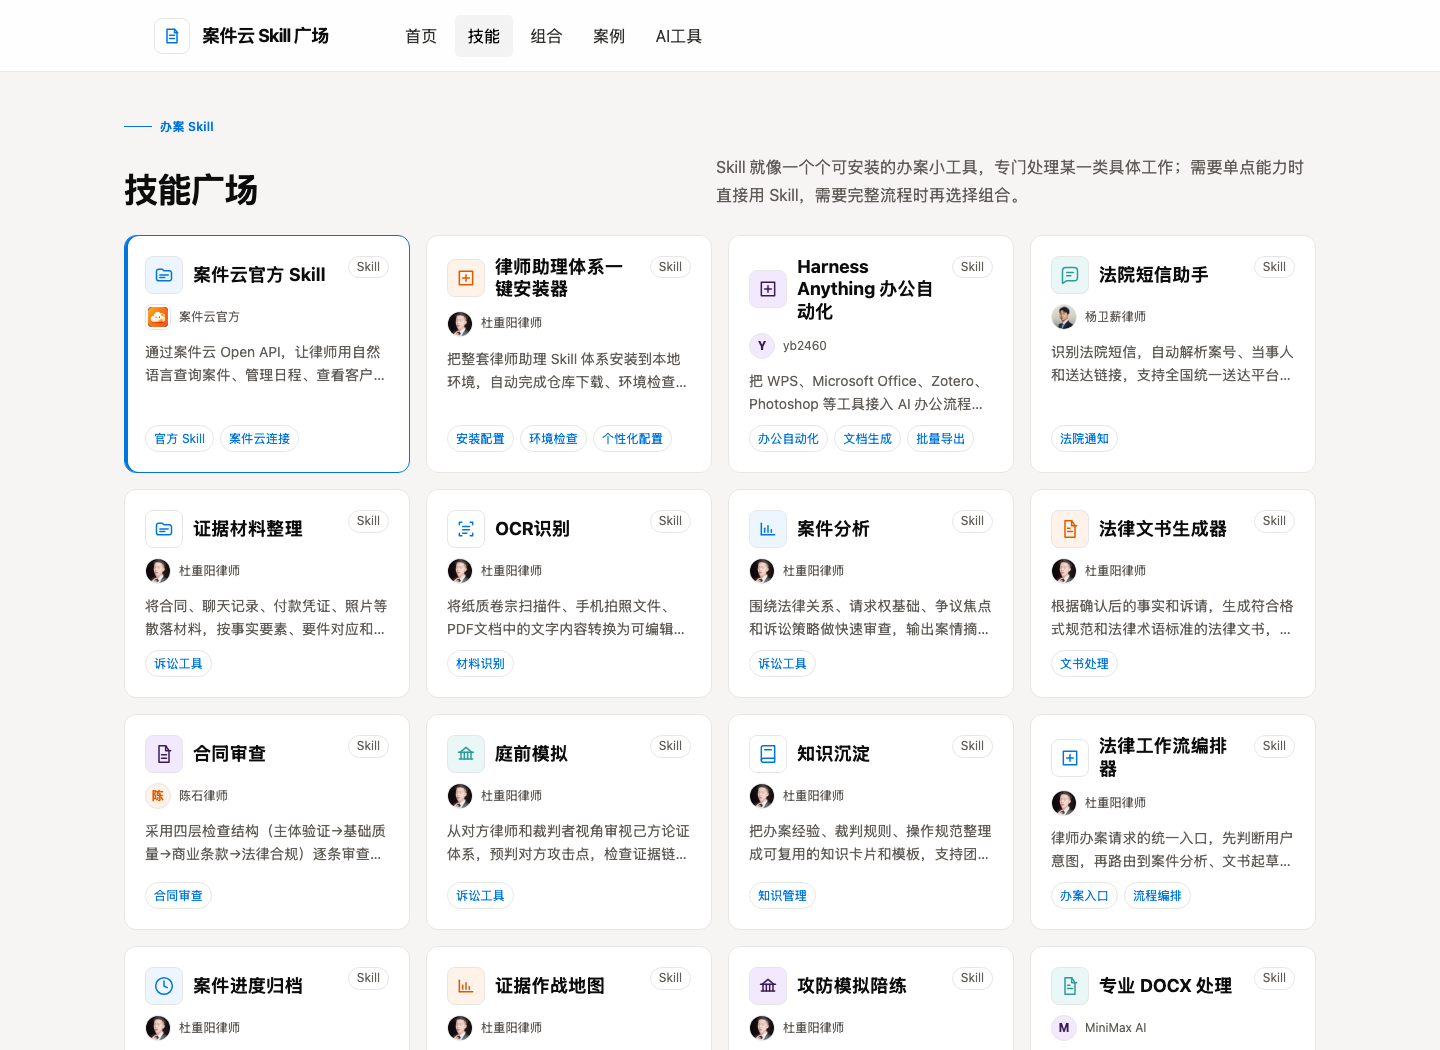The image size is (1440, 1050).
Task: Click the 攻防模拟陪练 courthouse icon
Action: [768, 986]
